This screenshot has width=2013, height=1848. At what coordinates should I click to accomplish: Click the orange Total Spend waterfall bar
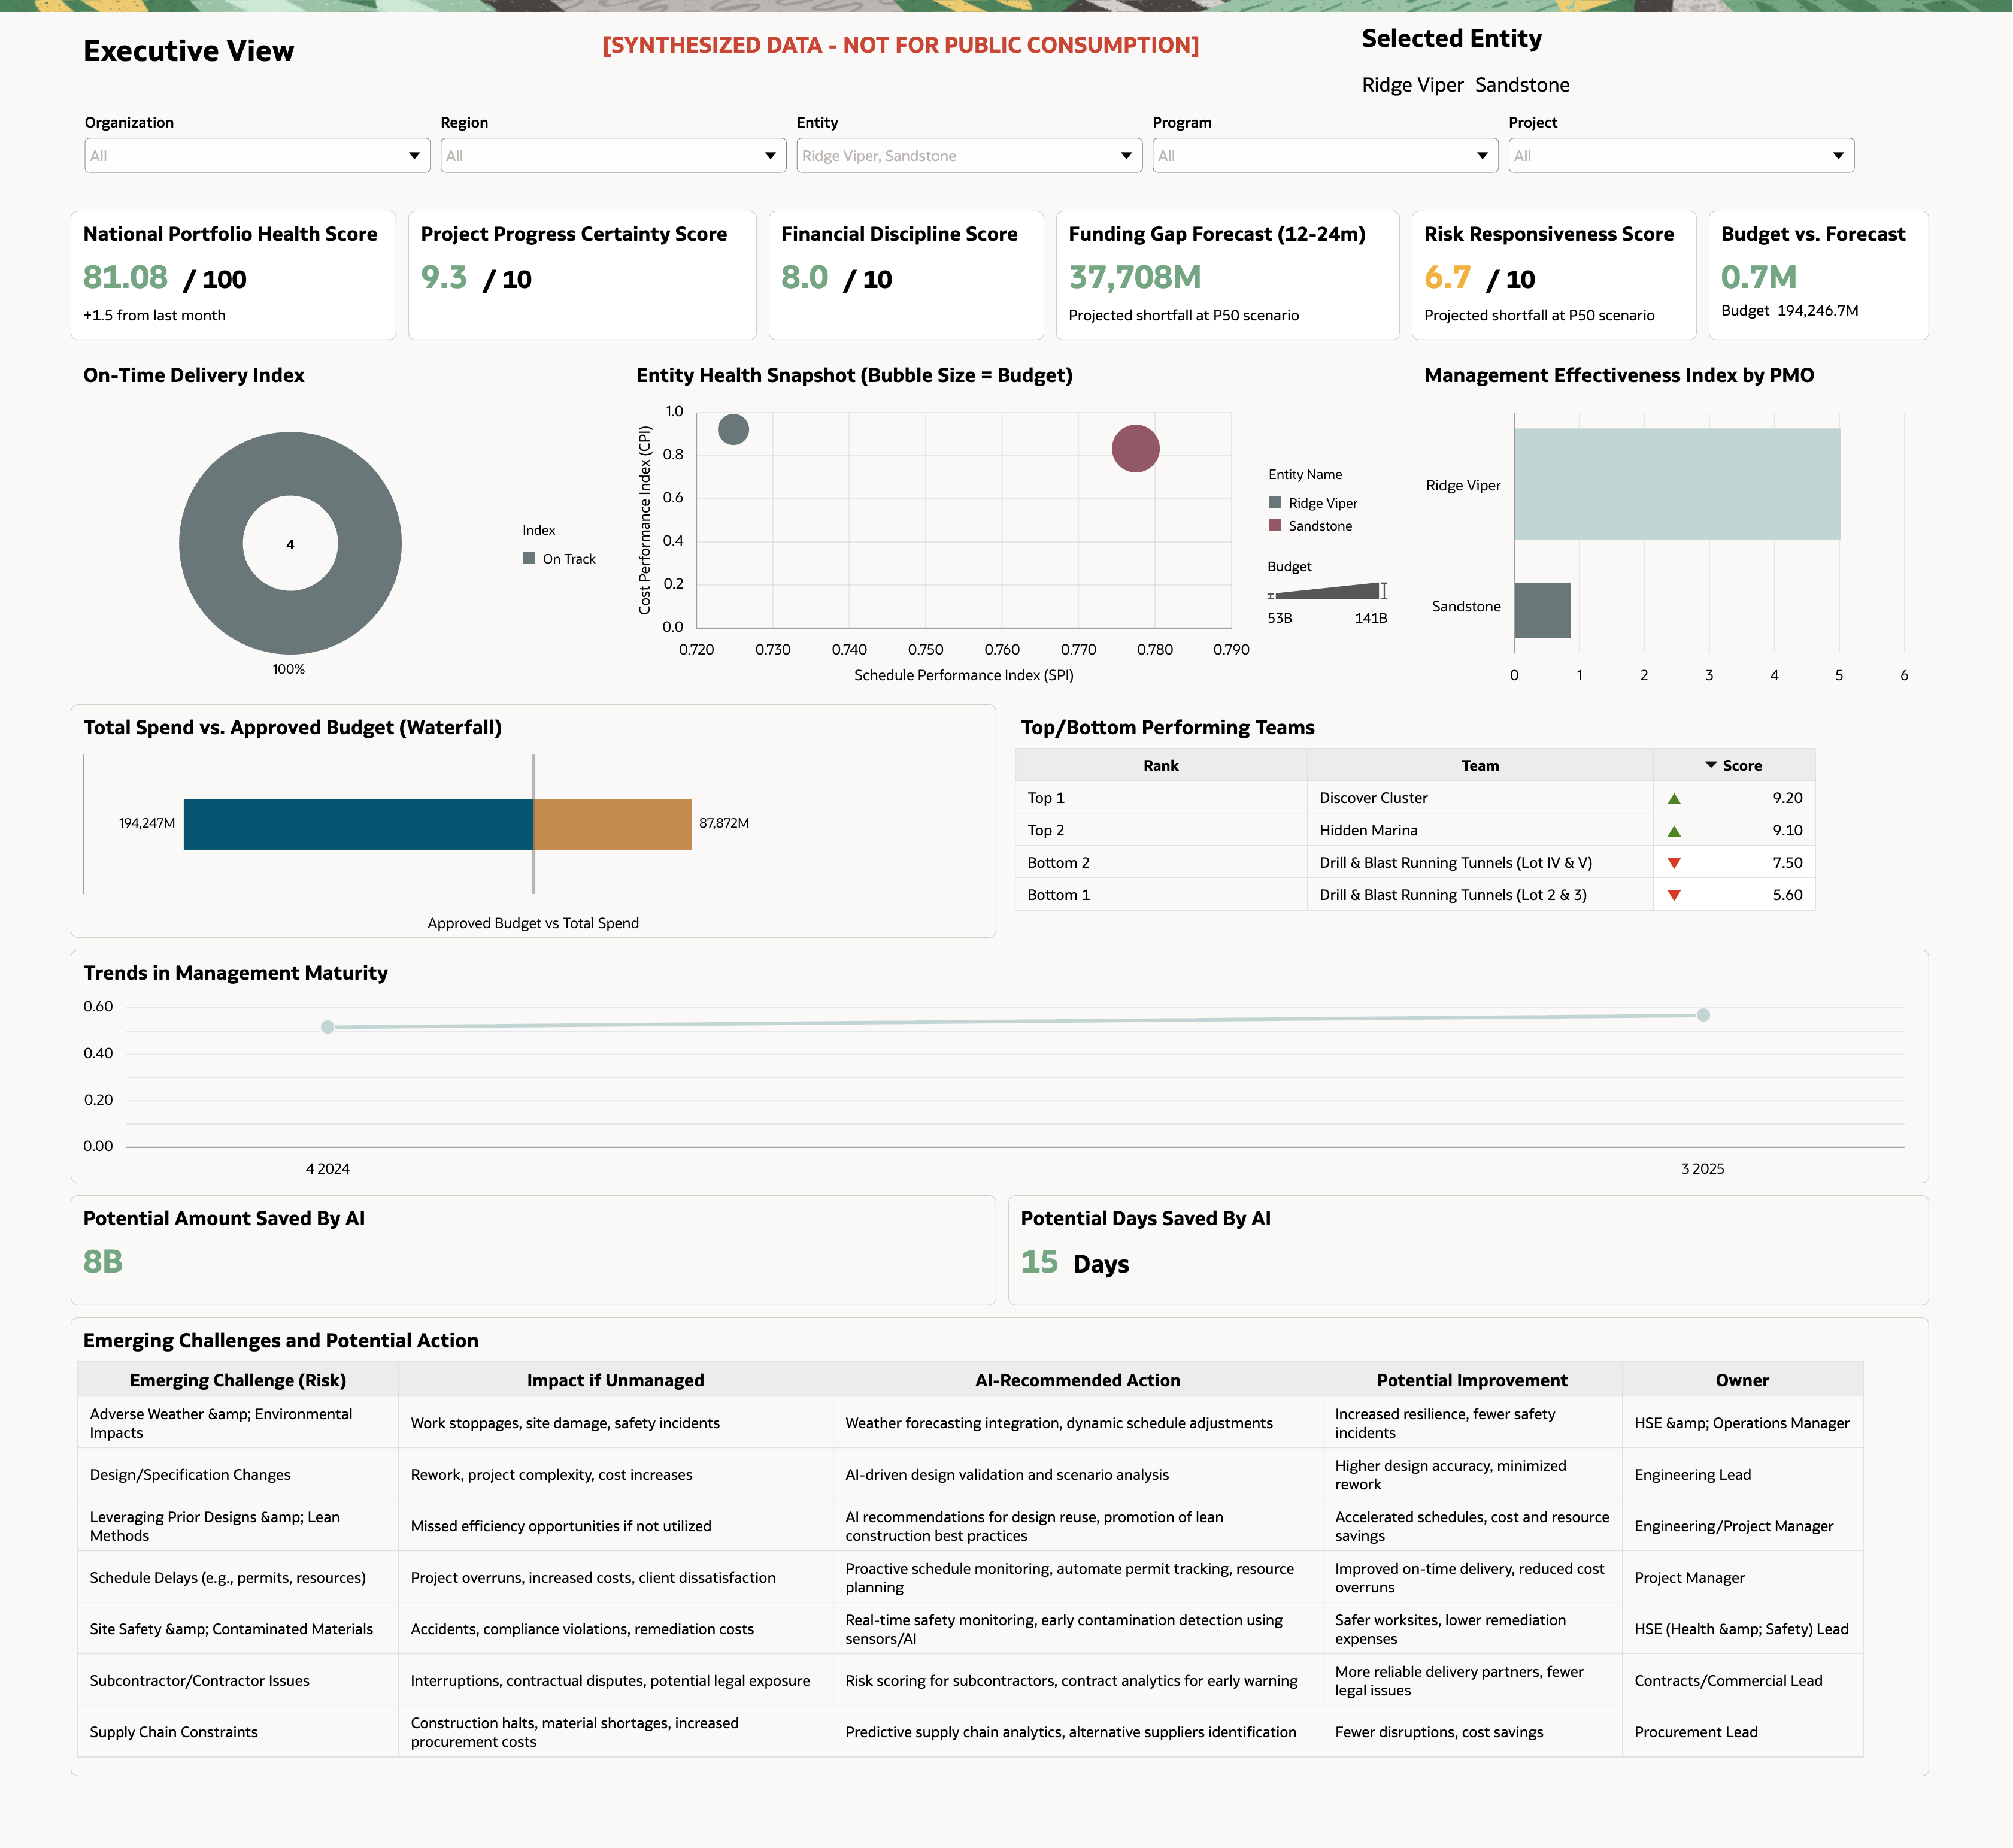coord(613,824)
